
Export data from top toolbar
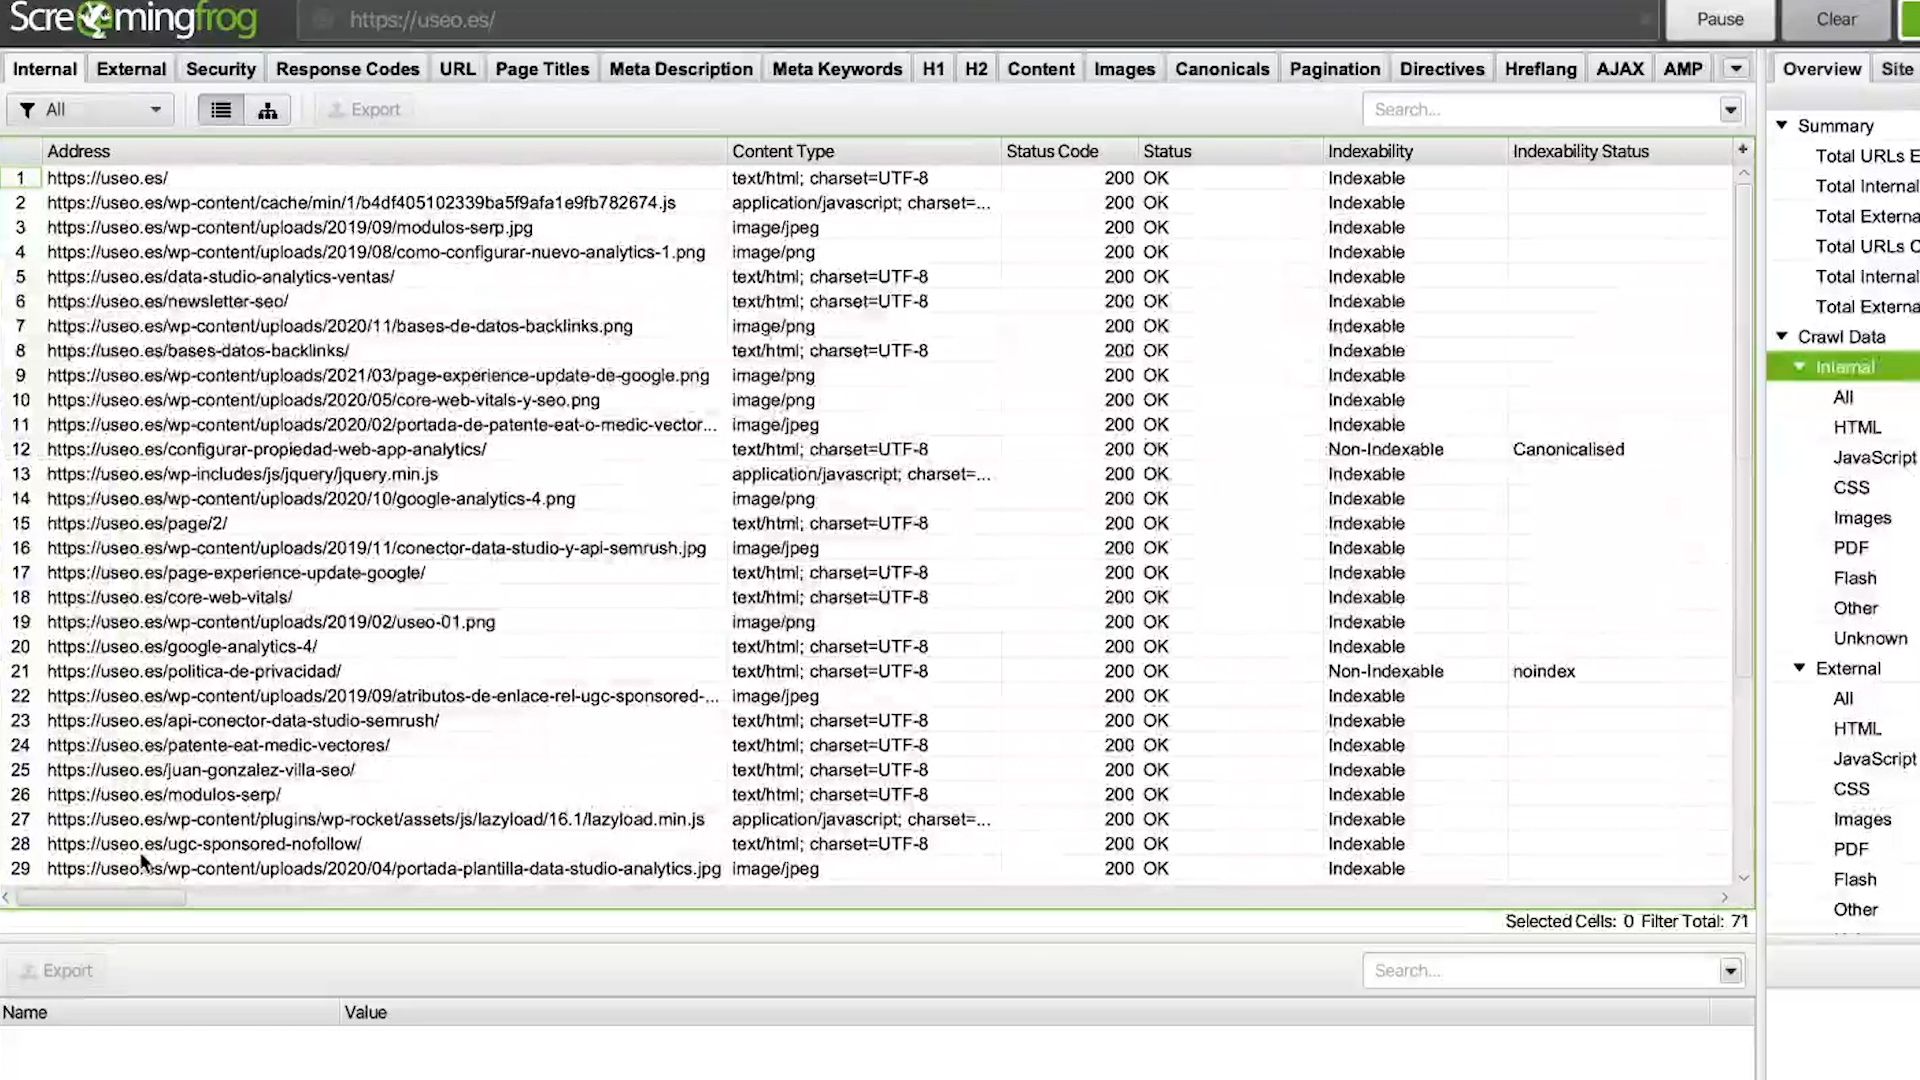(364, 110)
